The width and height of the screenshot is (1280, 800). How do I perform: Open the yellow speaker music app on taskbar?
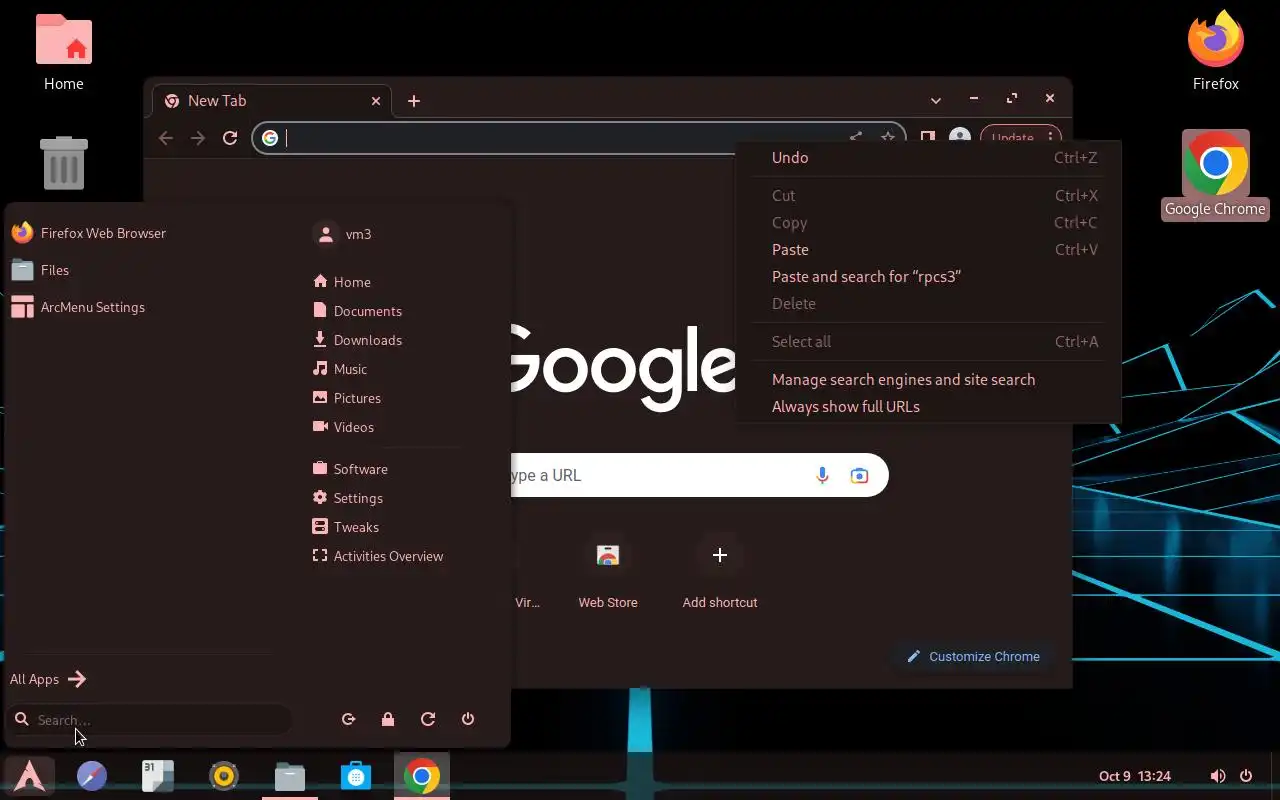point(224,776)
